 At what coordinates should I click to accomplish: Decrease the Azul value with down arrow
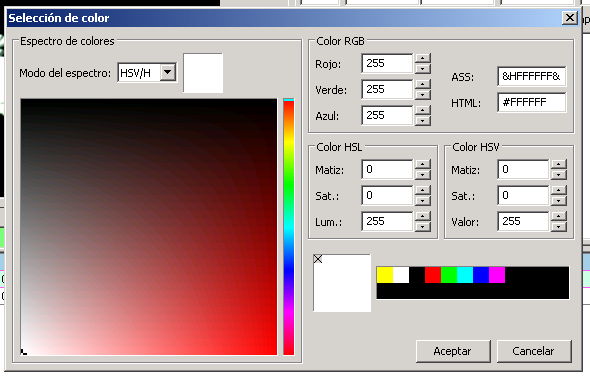tap(423, 120)
